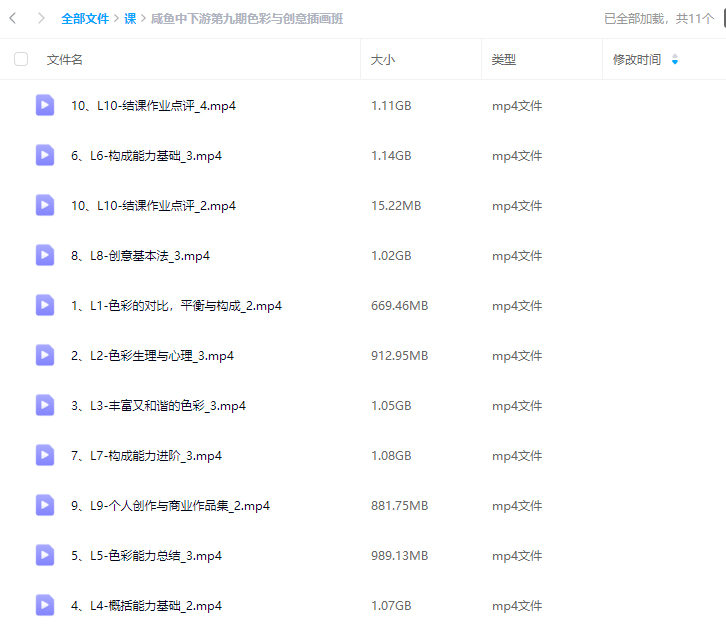The height and width of the screenshot is (641, 726).
Task: Click video icon for L6-构成能力基础_3.mp4
Action: coord(45,155)
